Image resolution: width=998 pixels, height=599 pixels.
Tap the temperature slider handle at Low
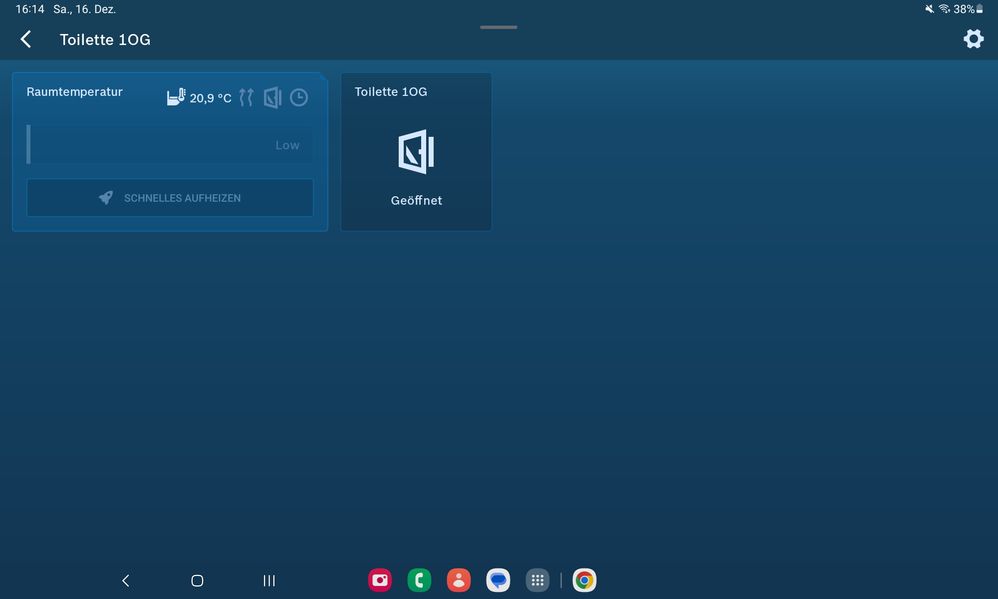click(x=29, y=145)
